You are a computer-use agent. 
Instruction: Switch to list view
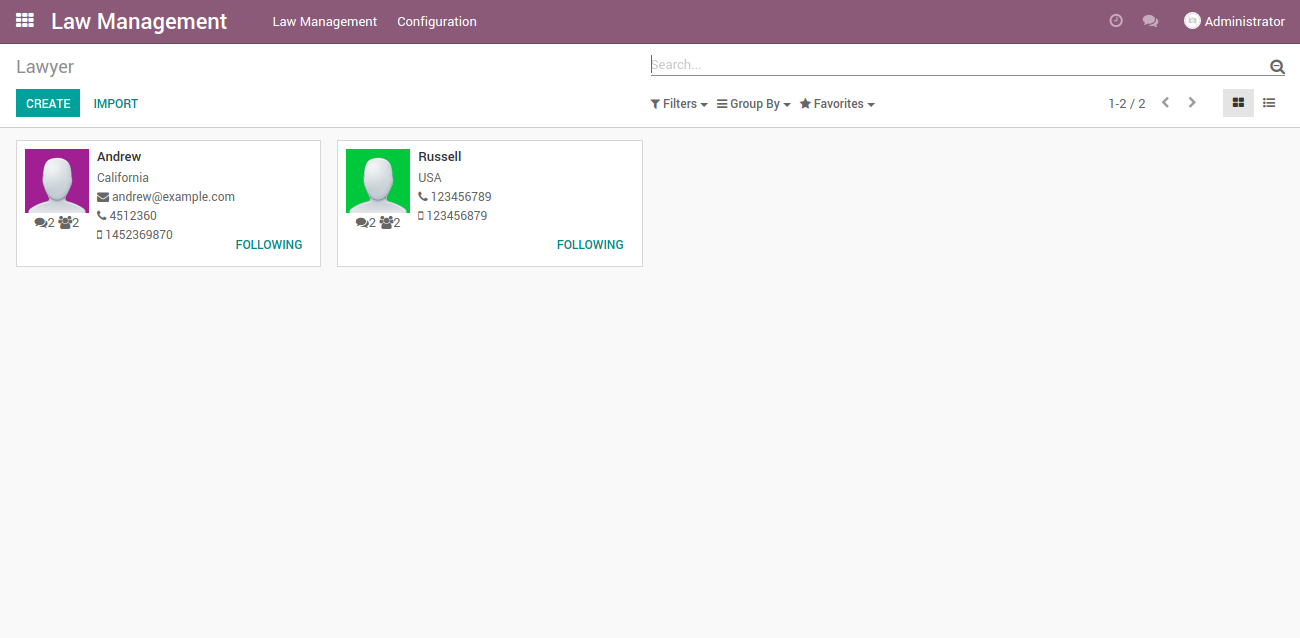[x=1269, y=103]
